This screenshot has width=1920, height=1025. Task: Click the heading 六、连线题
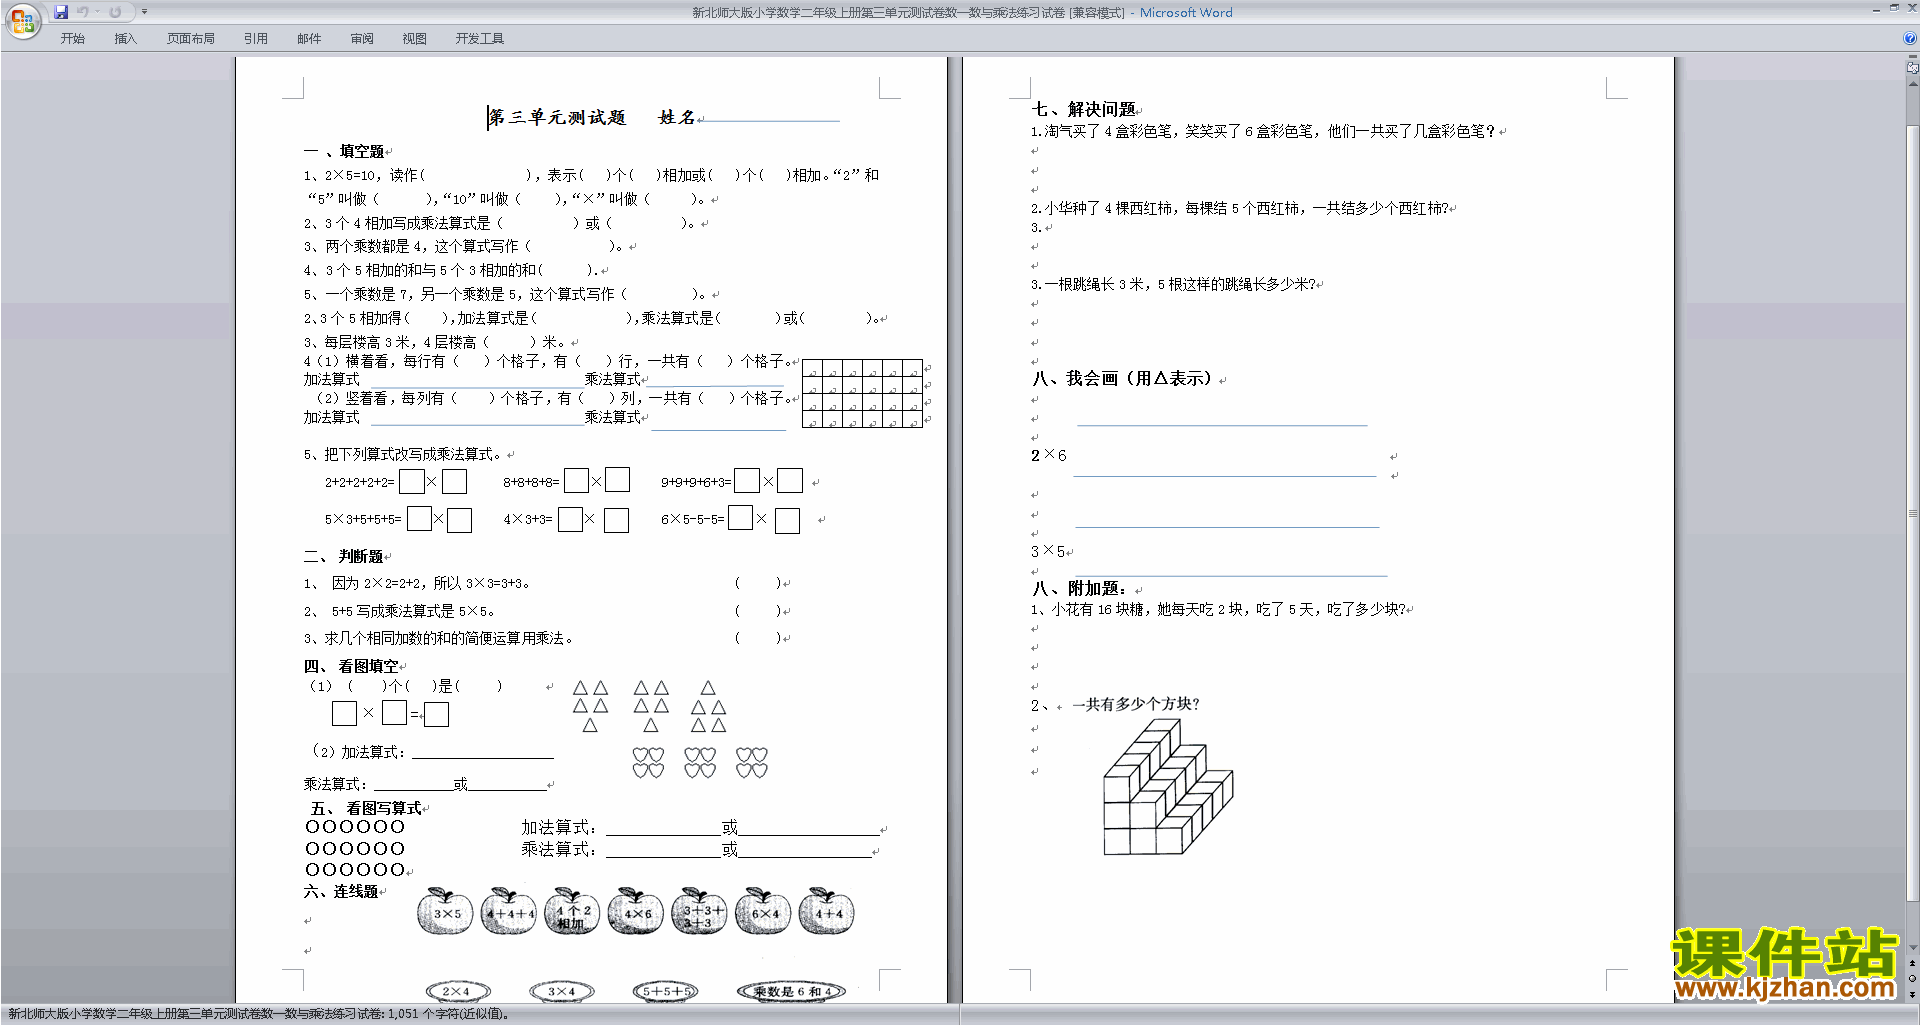(341, 891)
